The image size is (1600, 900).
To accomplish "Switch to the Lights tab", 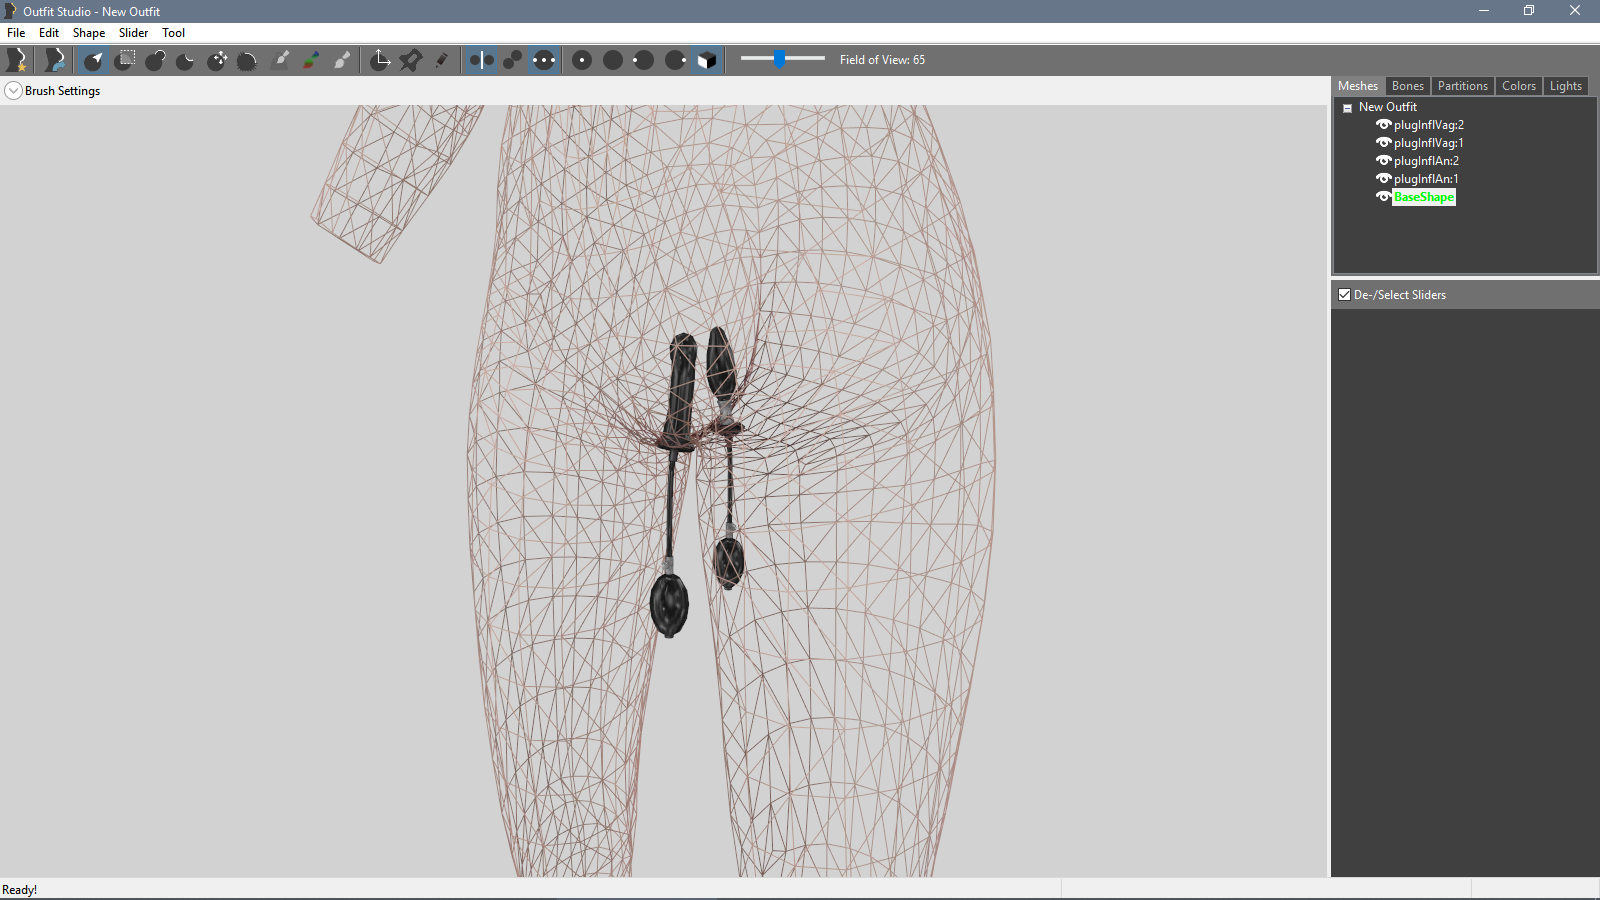I will (1565, 86).
